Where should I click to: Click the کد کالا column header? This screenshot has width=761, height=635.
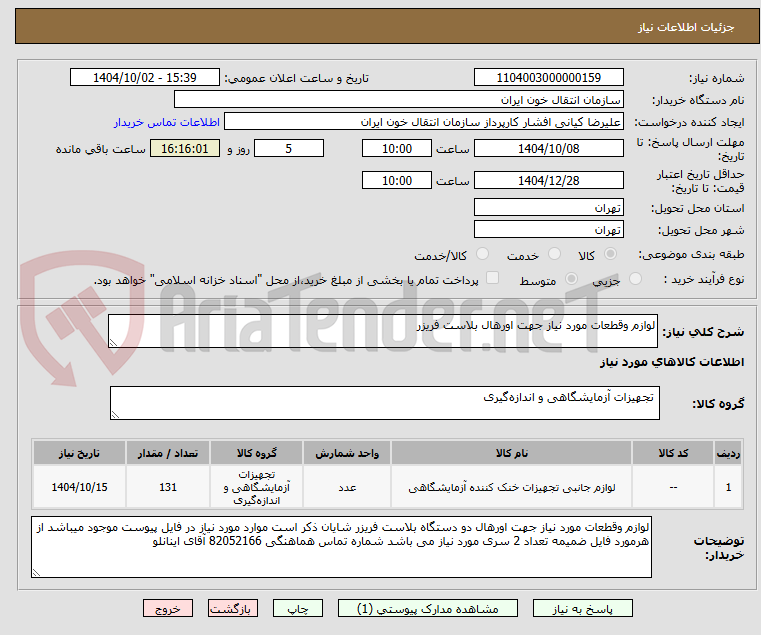pyautogui.click(x=673, y=453)
